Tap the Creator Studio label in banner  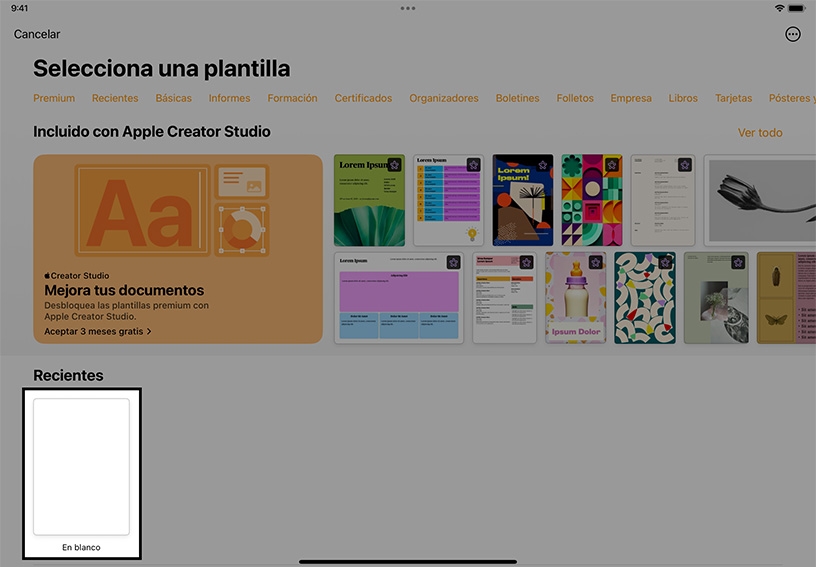[x=76, y=276]
